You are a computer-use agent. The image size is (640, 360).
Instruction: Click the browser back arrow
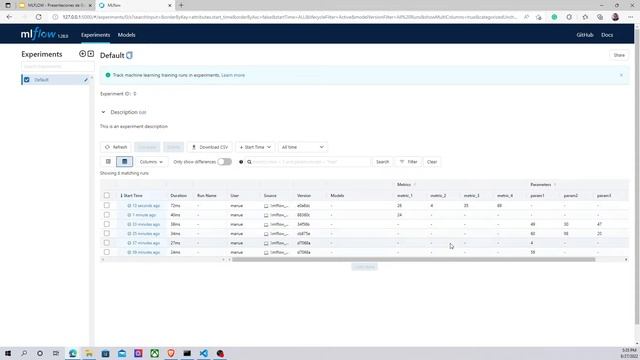pos(9,17)
